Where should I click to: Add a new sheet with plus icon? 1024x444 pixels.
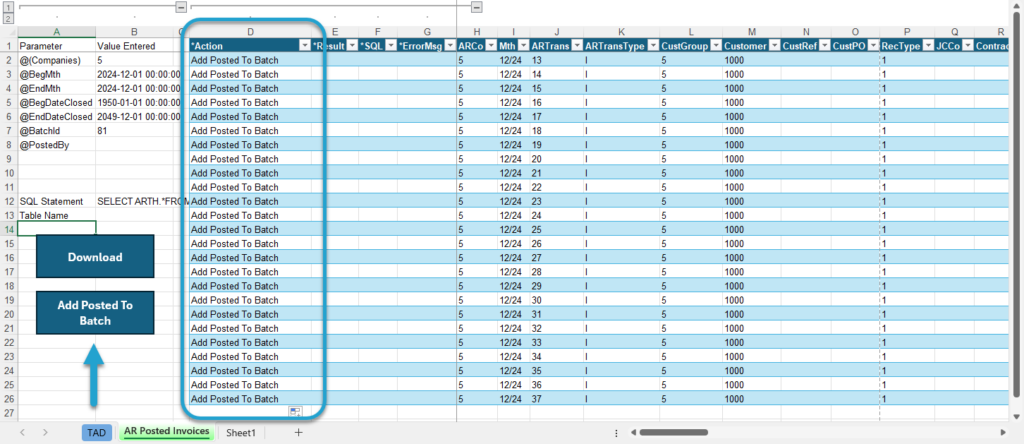click(298, 432)
